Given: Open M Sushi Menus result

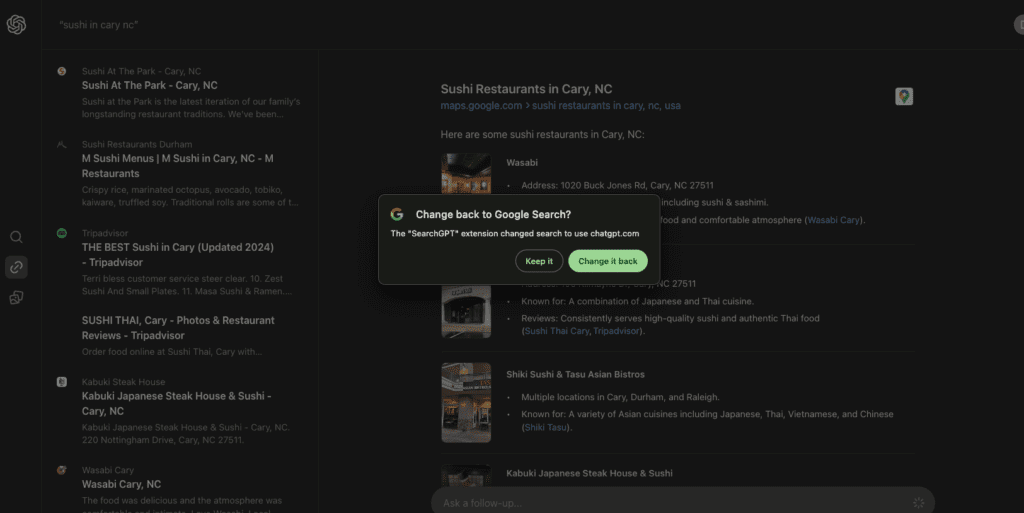Looking at the screenshot, I should coord(178,166).
